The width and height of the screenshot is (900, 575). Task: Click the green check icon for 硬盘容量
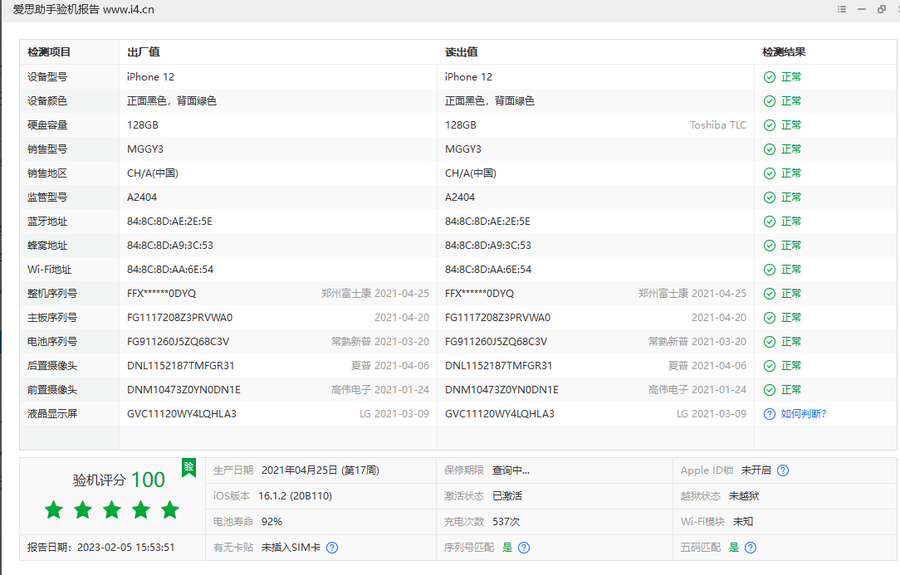pyautogui.click(x=769, y=125)
